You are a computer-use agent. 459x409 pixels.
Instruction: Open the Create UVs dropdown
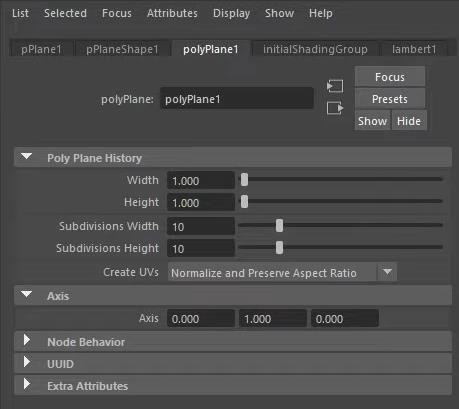(282, 272)
